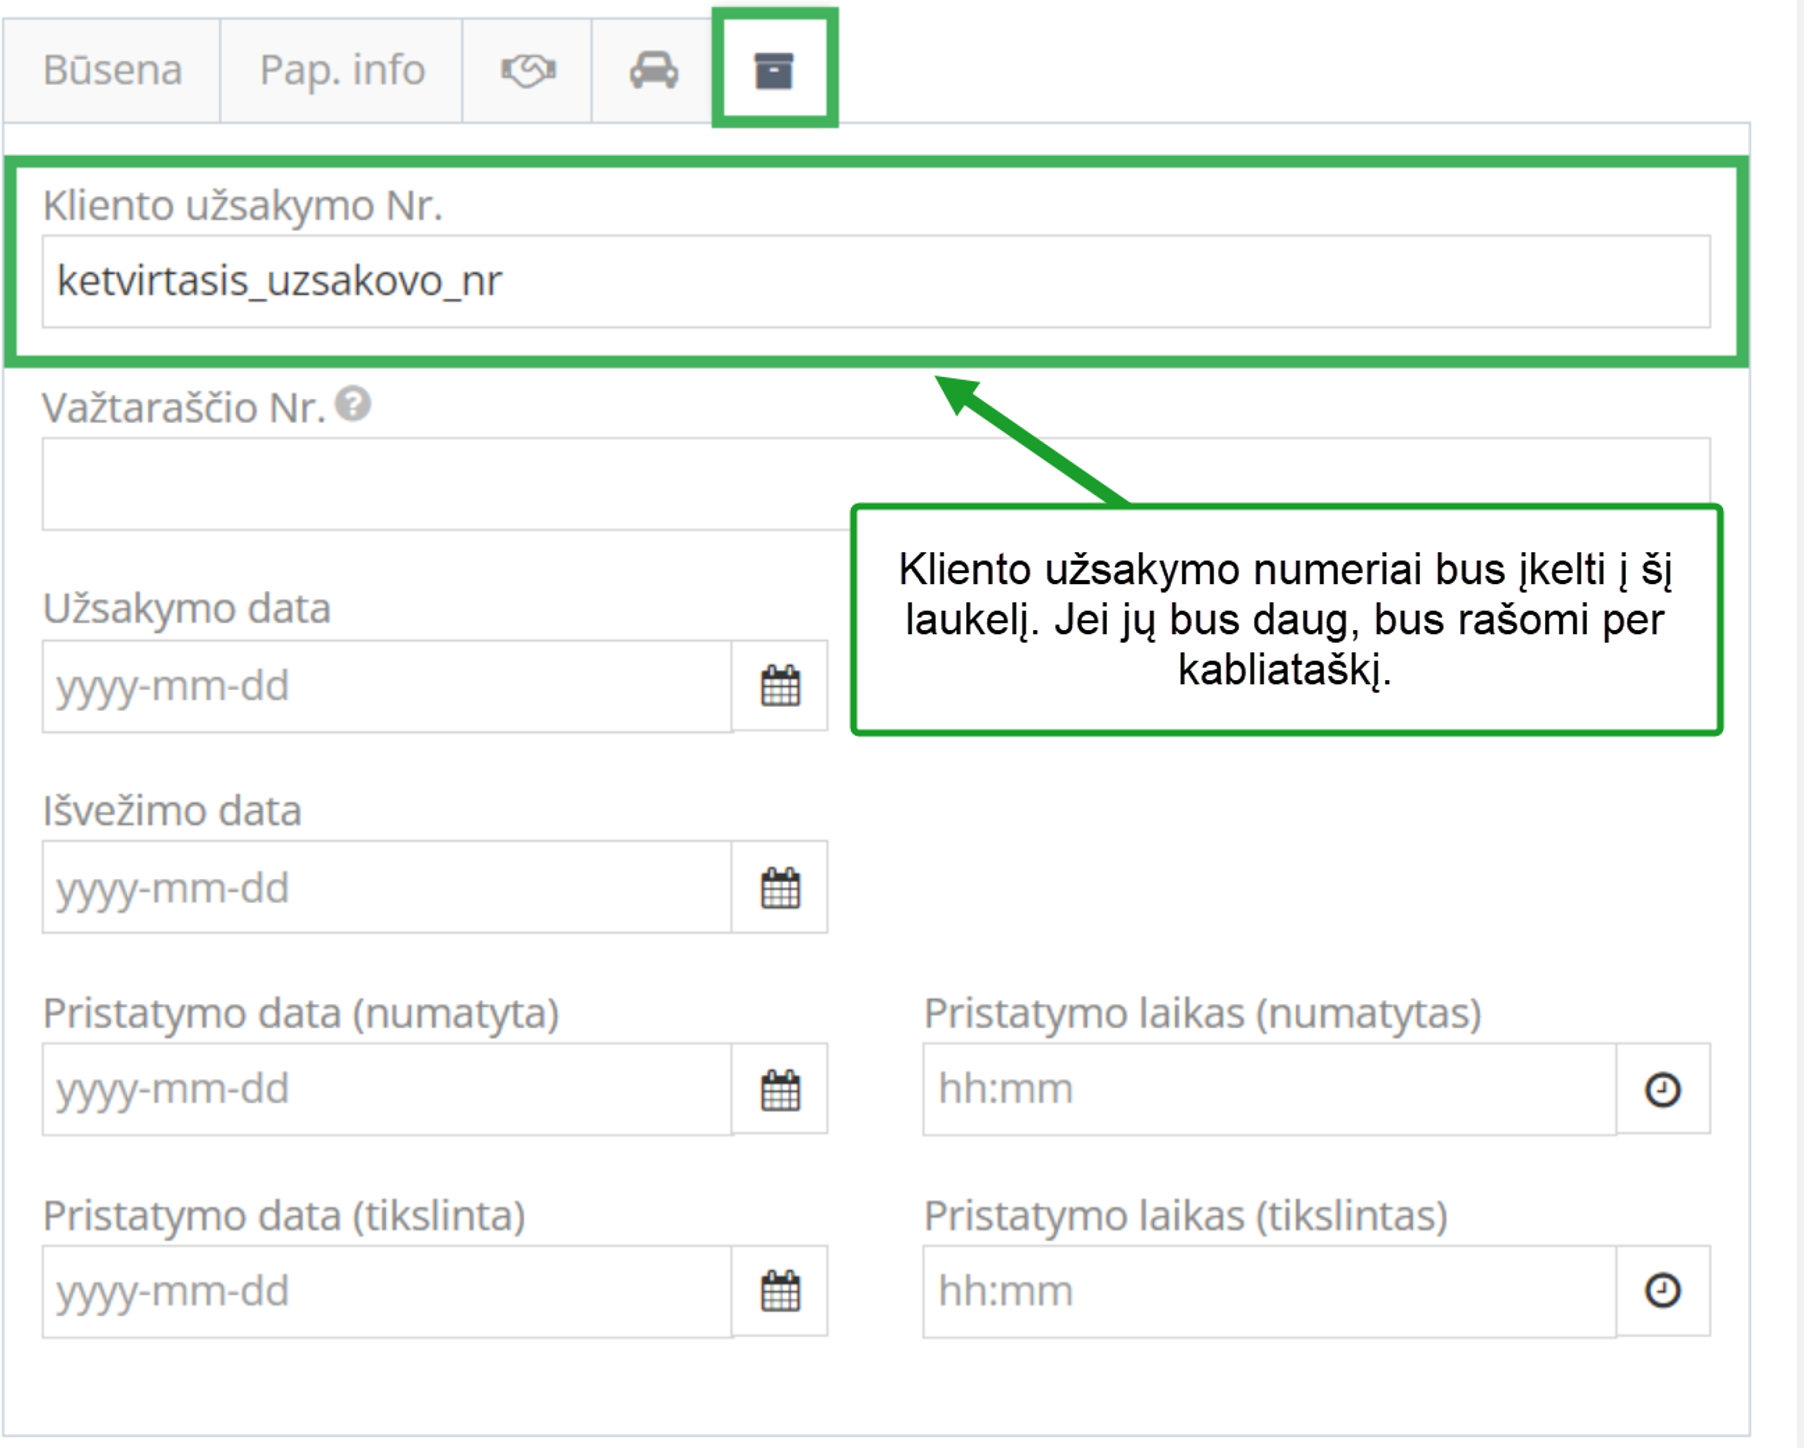The width and height of the screenshot is (1804, 1449).
Task: Click the Užsakymo data label
Action: [x=186, y=609]
